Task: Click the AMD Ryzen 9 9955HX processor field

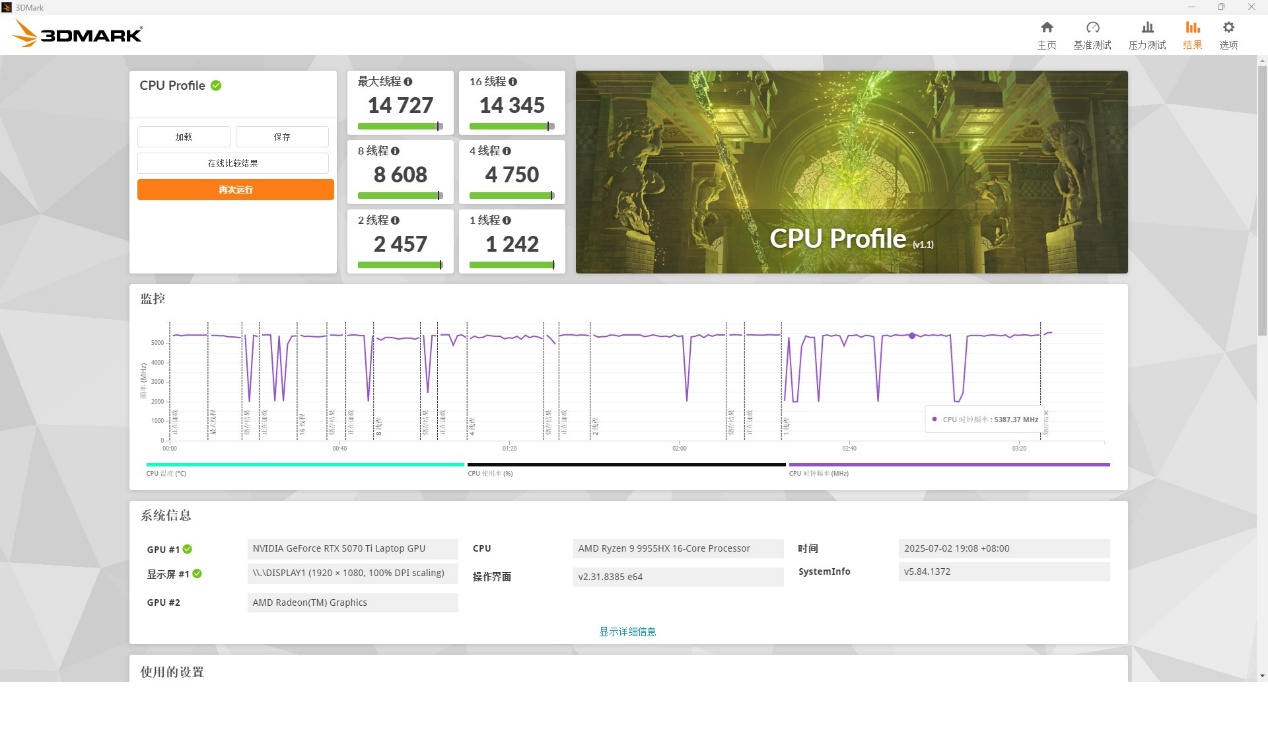Action: pyautogui.click(x=679, y=549)
